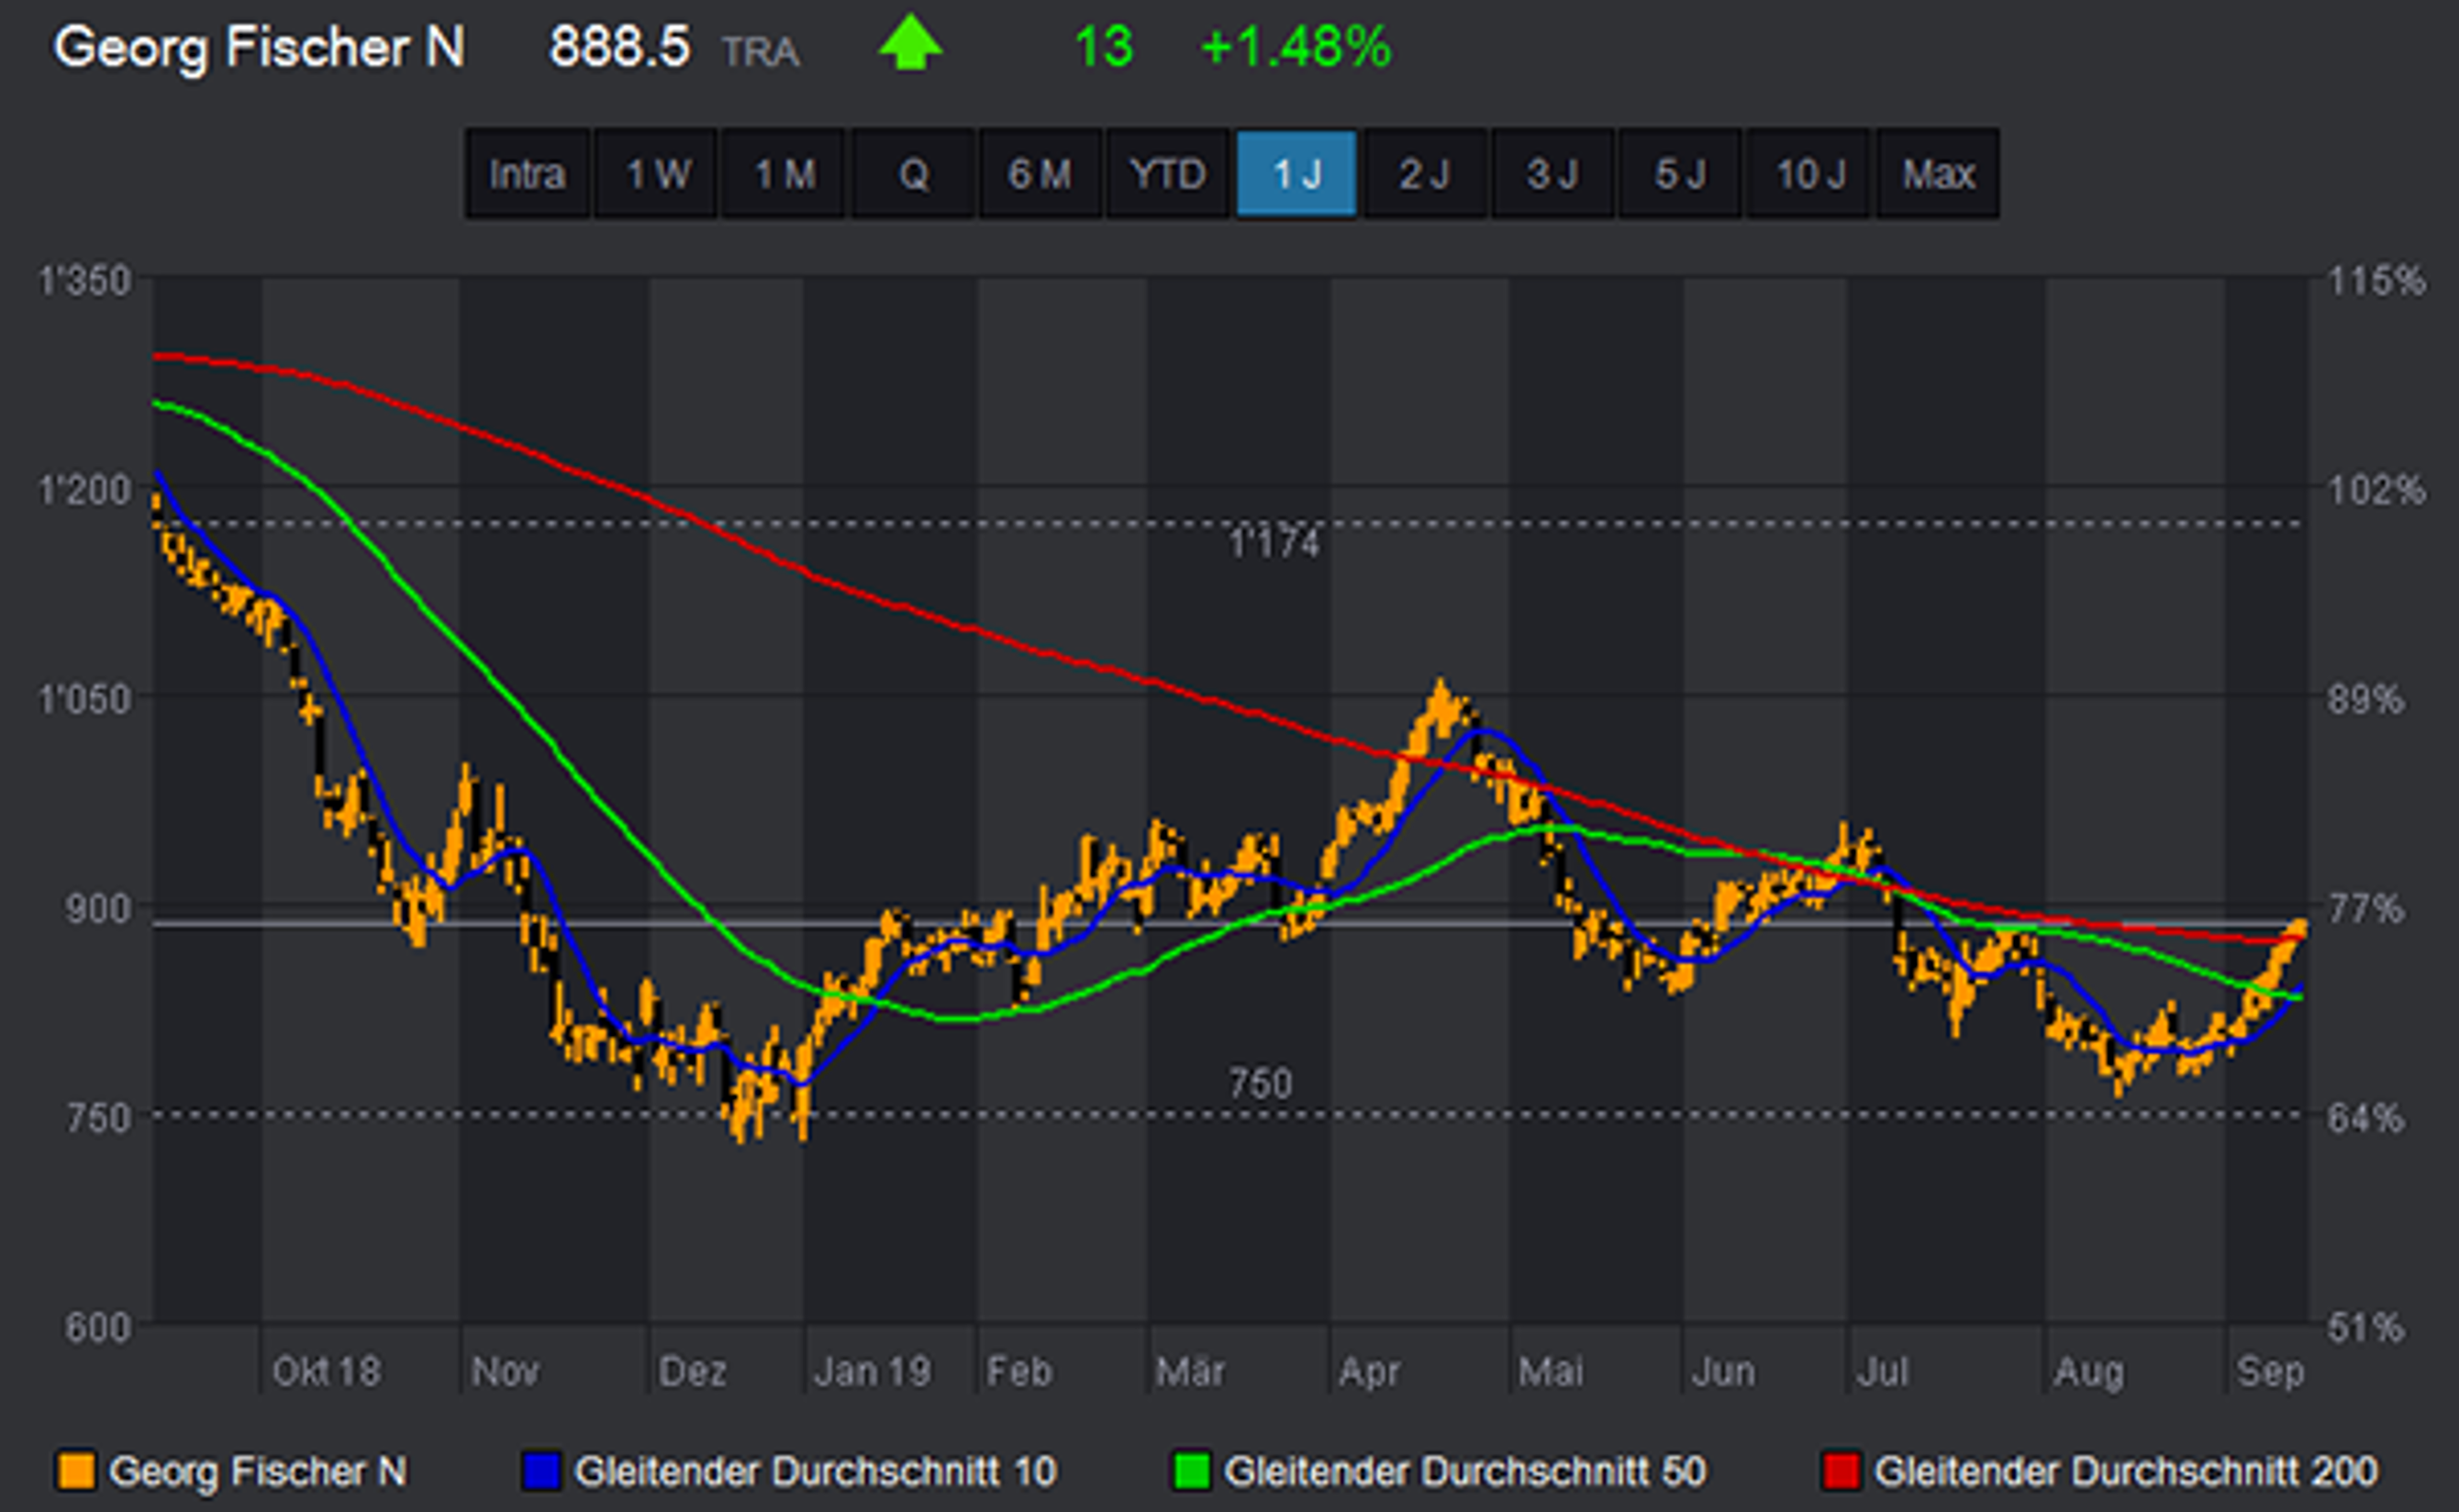Switch chart to 3 J range

pos(1553,174)
